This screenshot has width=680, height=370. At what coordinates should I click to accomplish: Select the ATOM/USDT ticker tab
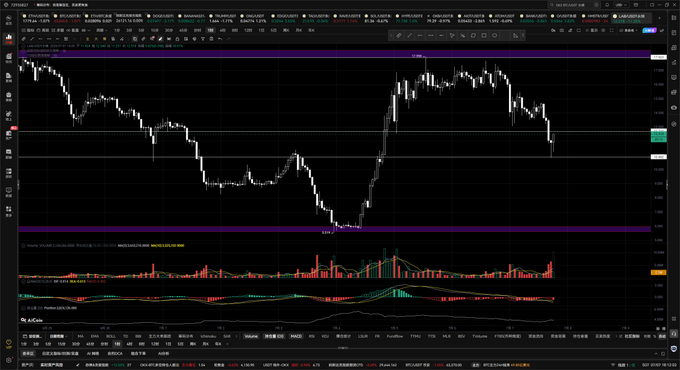tap(502, 18)
